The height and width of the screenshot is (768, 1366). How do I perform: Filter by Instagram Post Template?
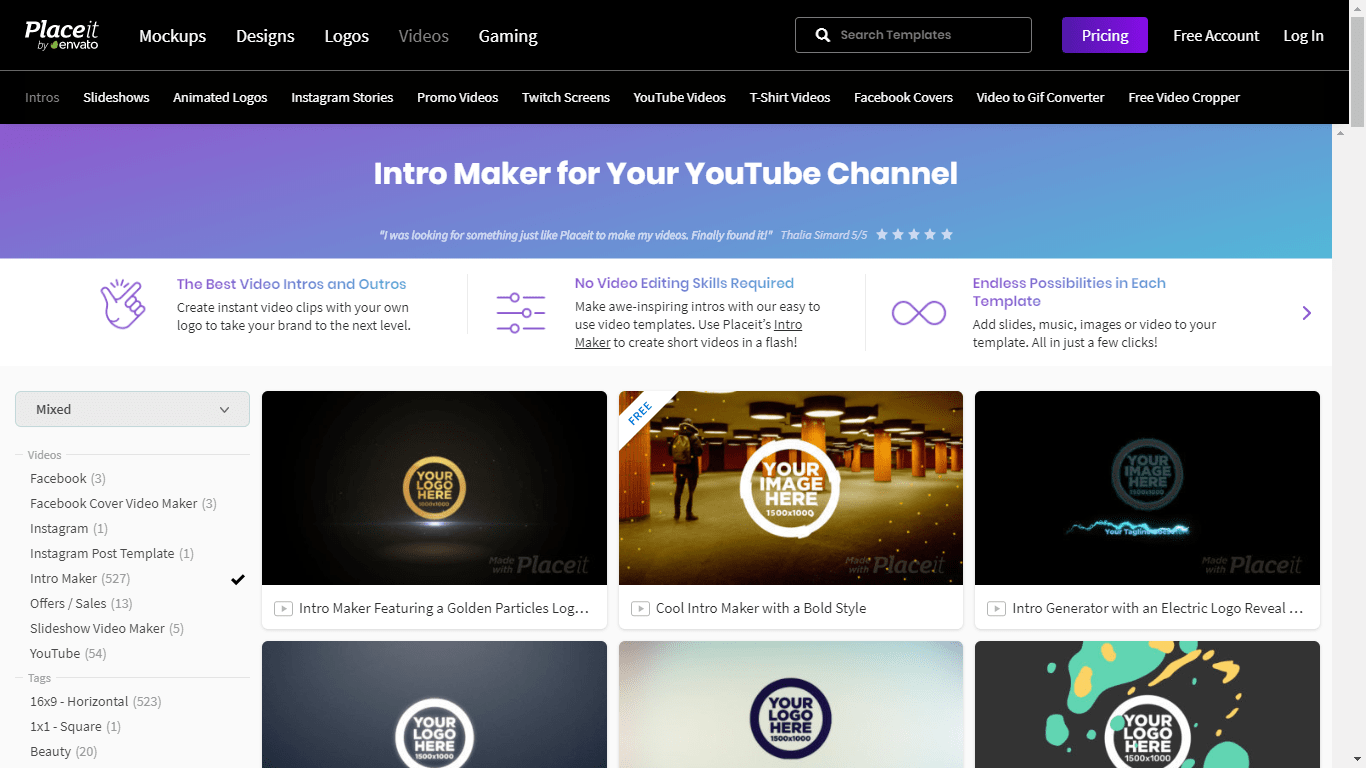[x=112, y=554]
